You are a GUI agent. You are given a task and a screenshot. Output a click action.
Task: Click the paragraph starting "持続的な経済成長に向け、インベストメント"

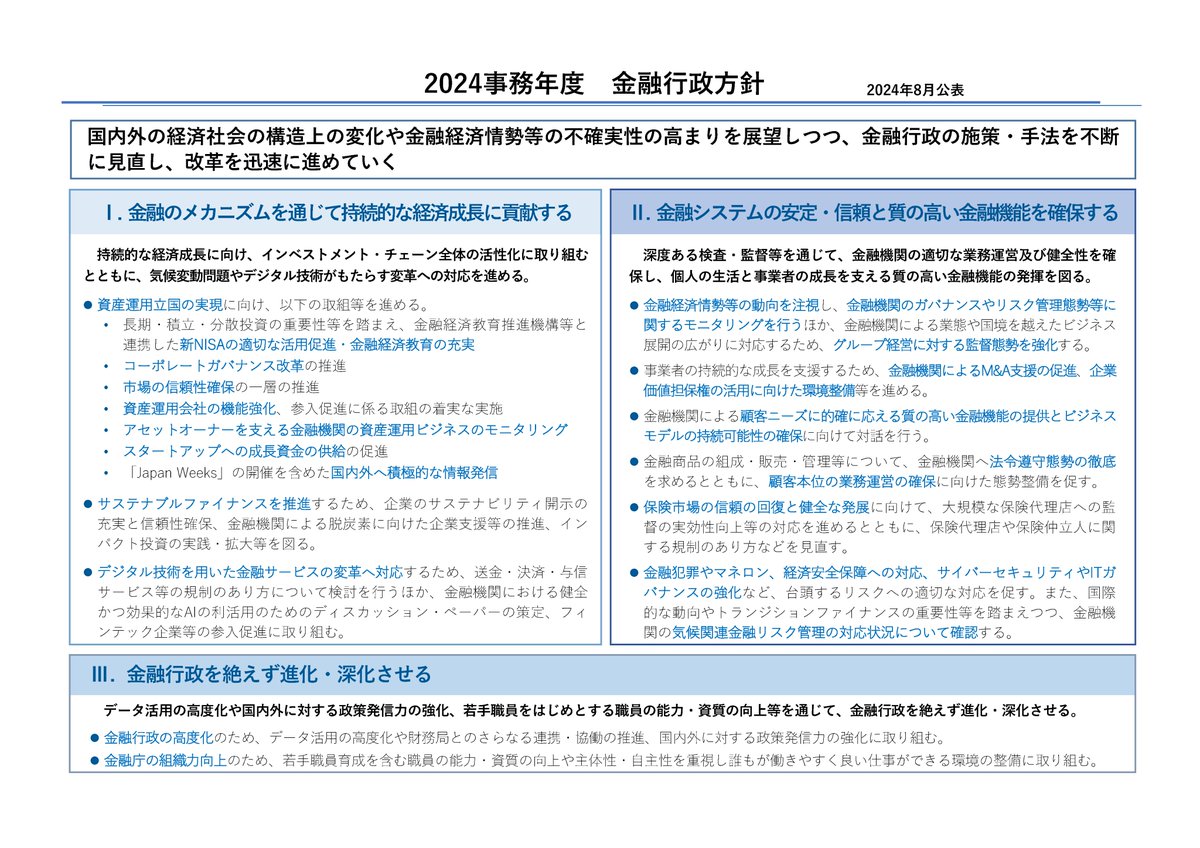[x=336, y=264]
